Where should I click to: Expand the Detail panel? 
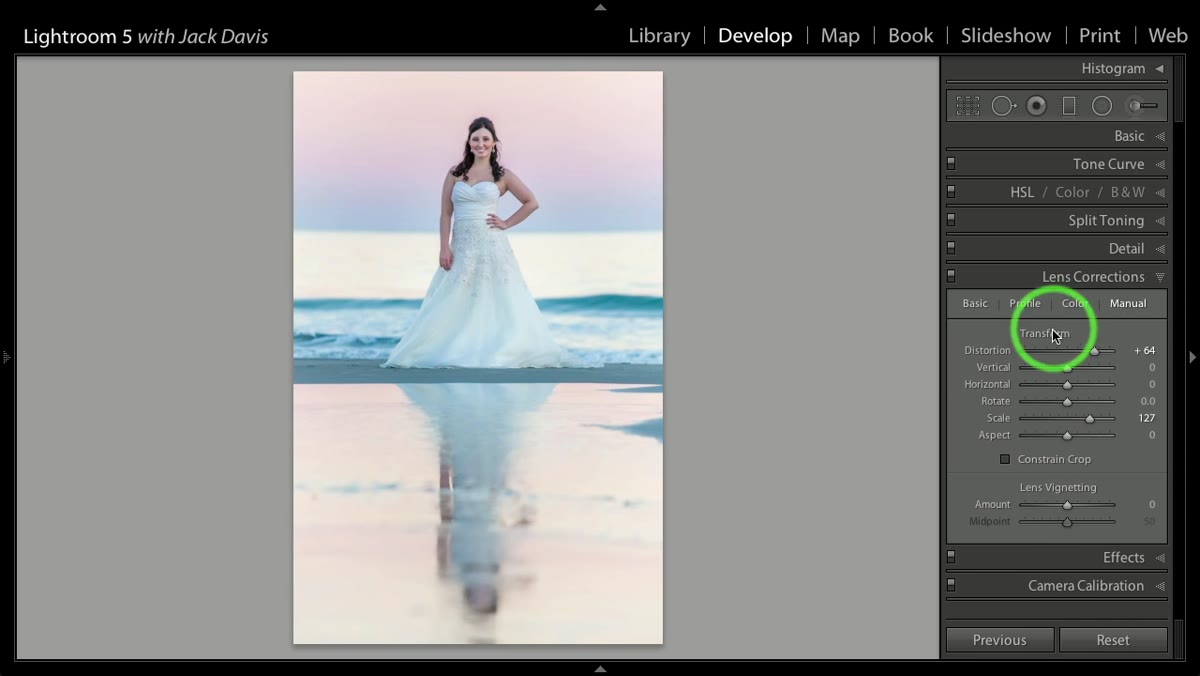click(x=1160, y=248)
